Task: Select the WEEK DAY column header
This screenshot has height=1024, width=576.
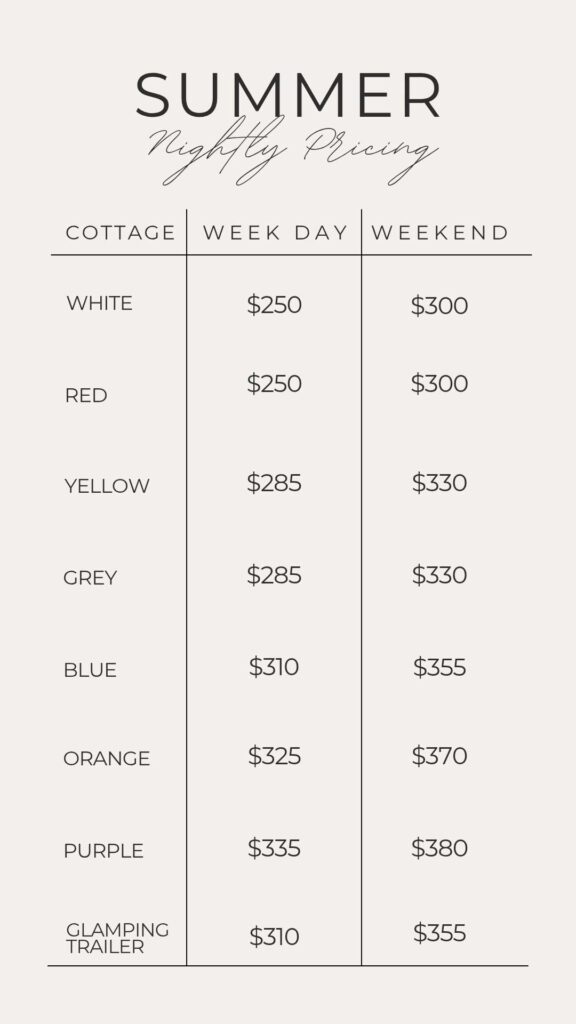Action: [x=275, y=232]
